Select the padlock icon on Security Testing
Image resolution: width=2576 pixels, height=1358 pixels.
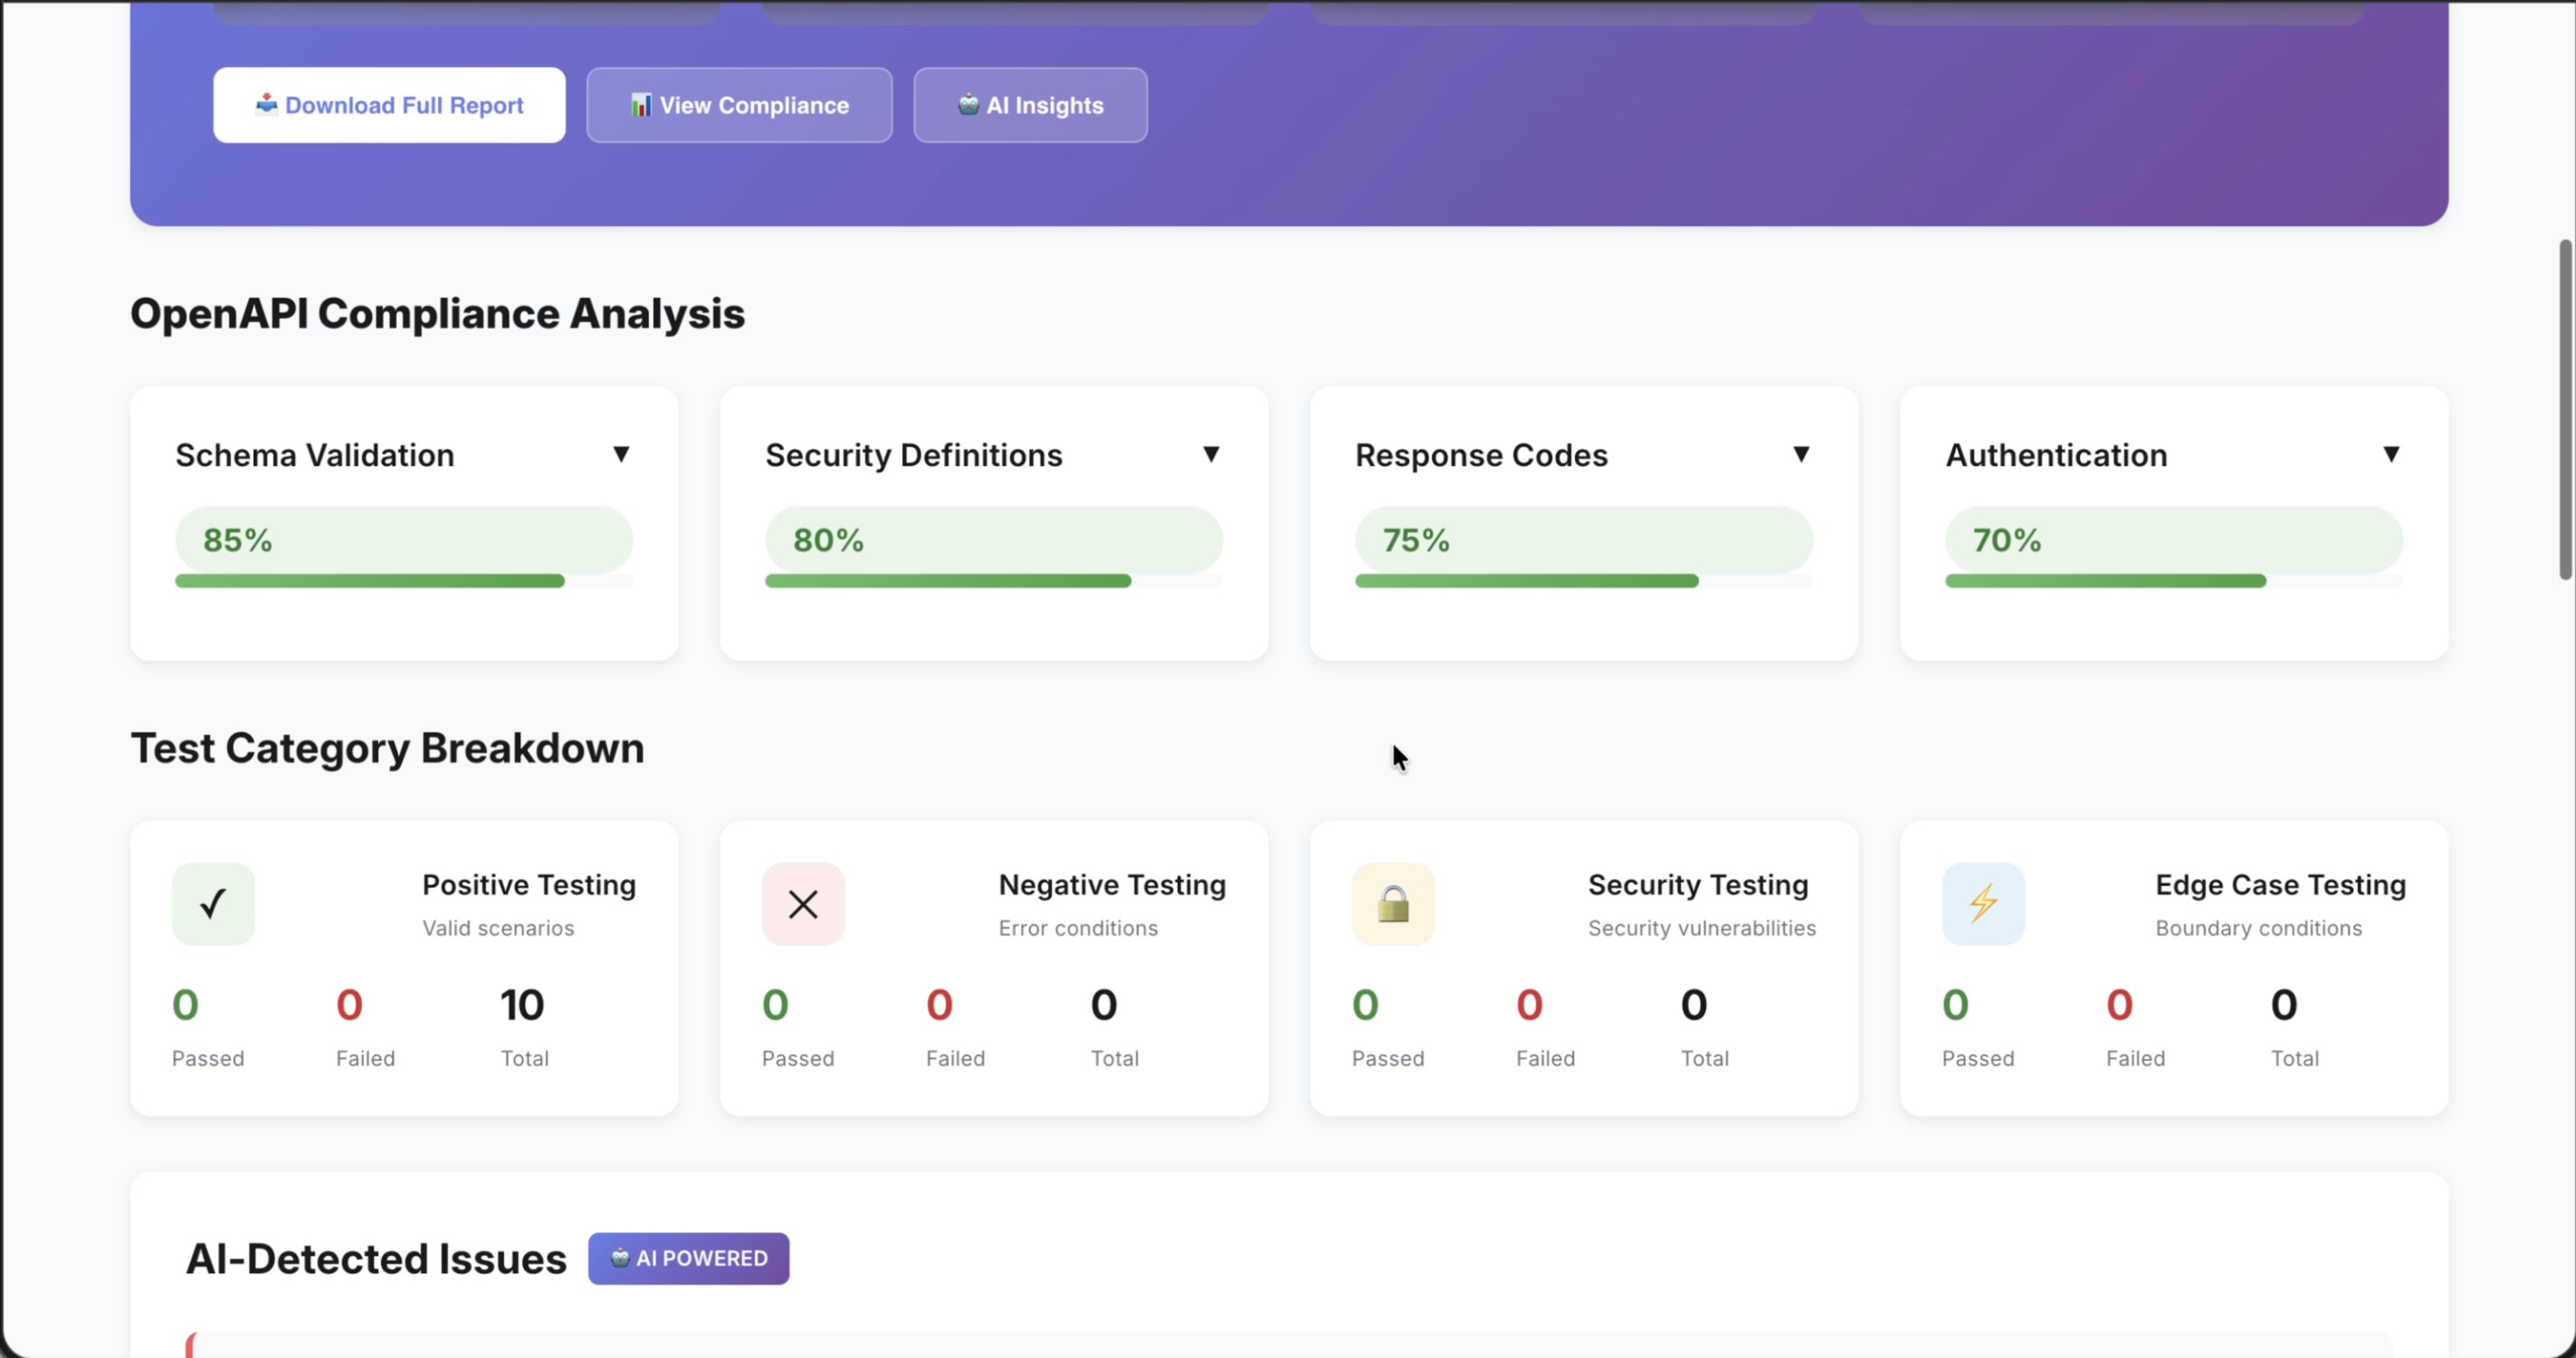1392,903
